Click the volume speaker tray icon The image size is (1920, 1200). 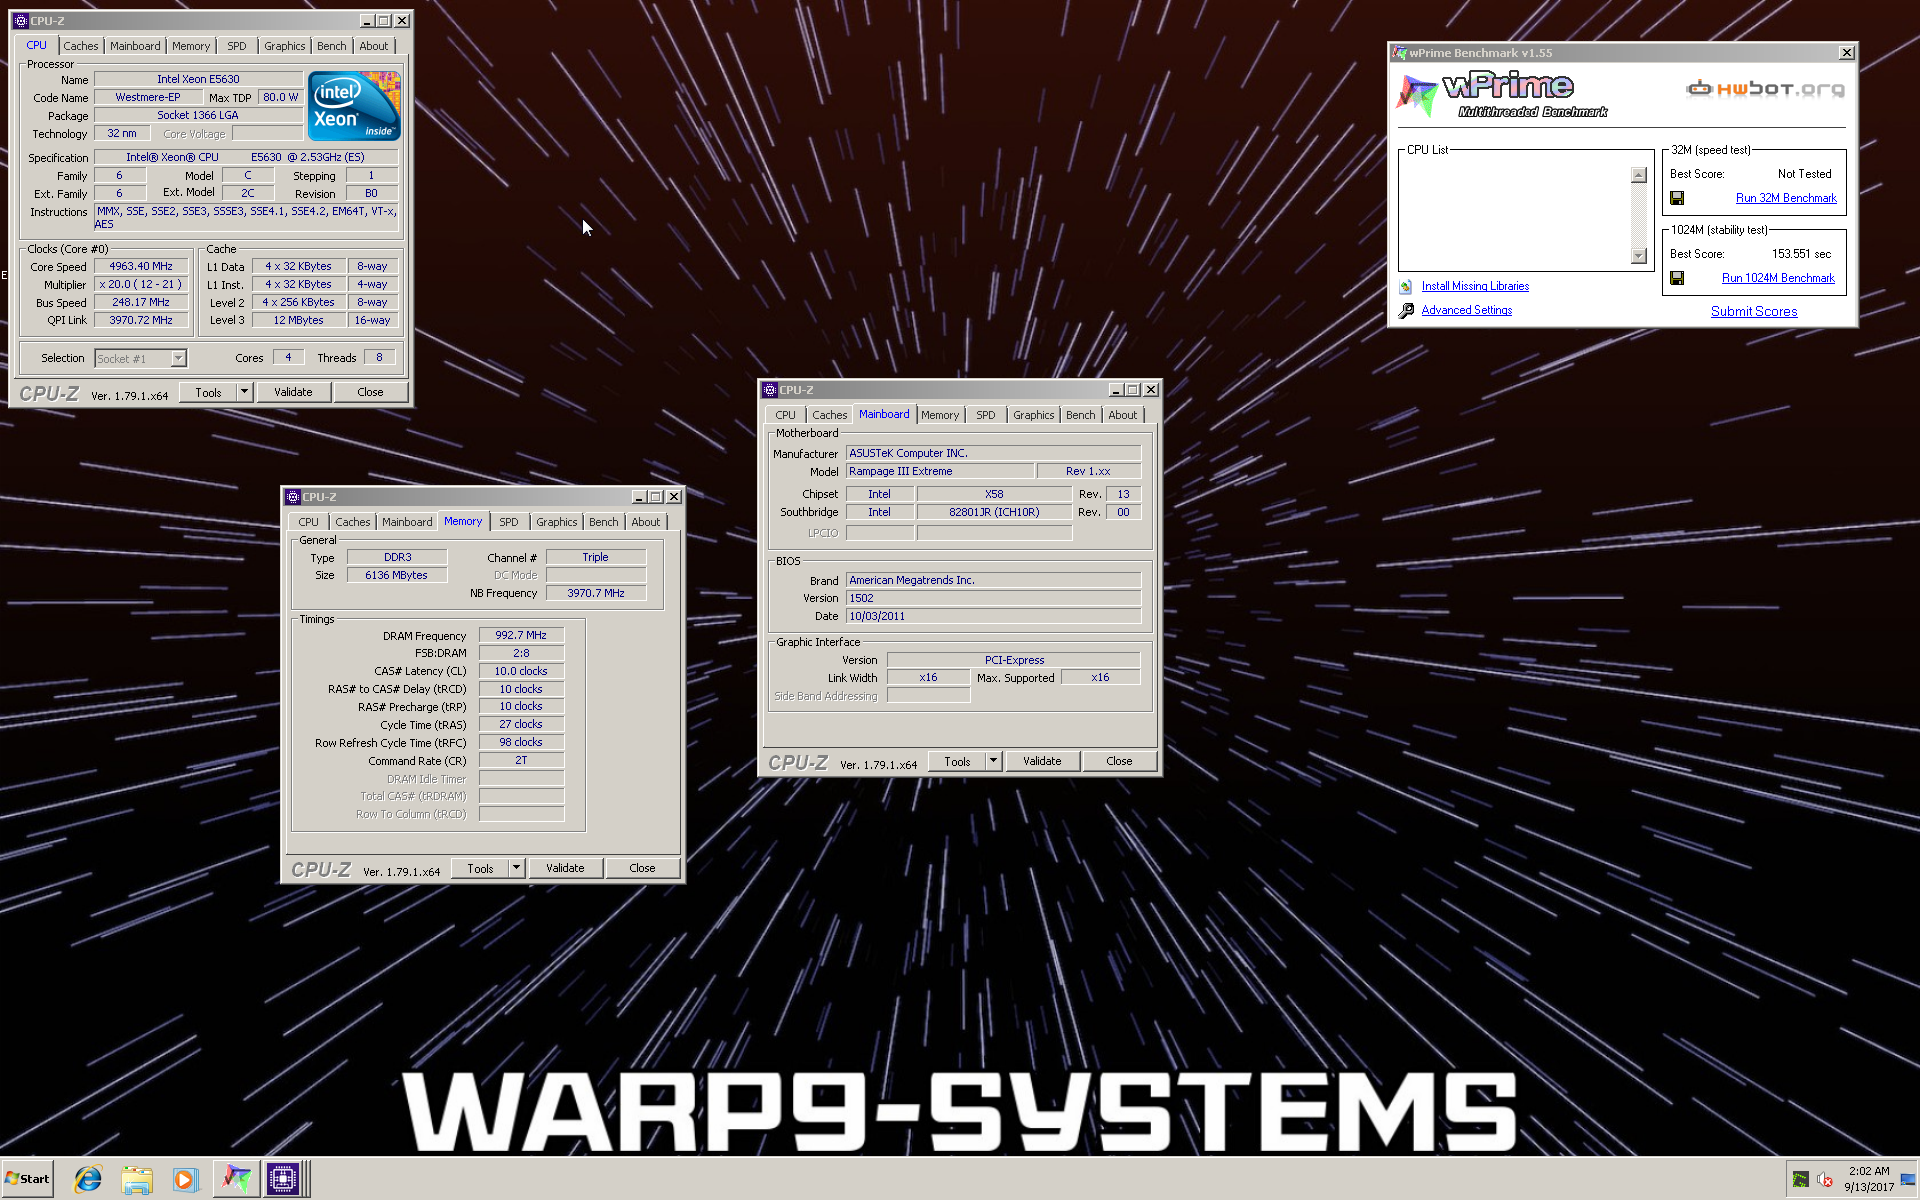[x=1825, y=1180]
